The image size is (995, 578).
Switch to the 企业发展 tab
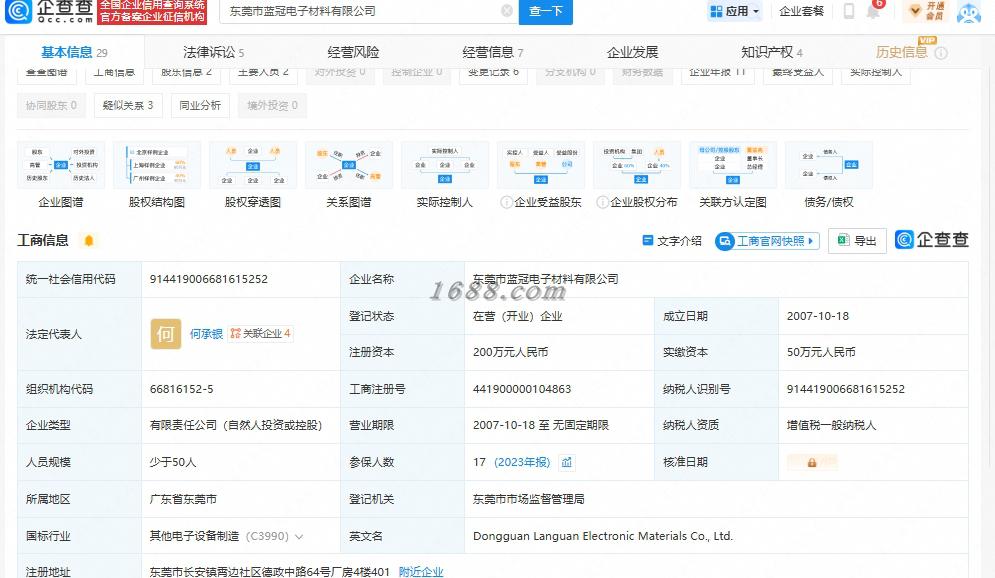pyautogui.click(x=632, y=52)
